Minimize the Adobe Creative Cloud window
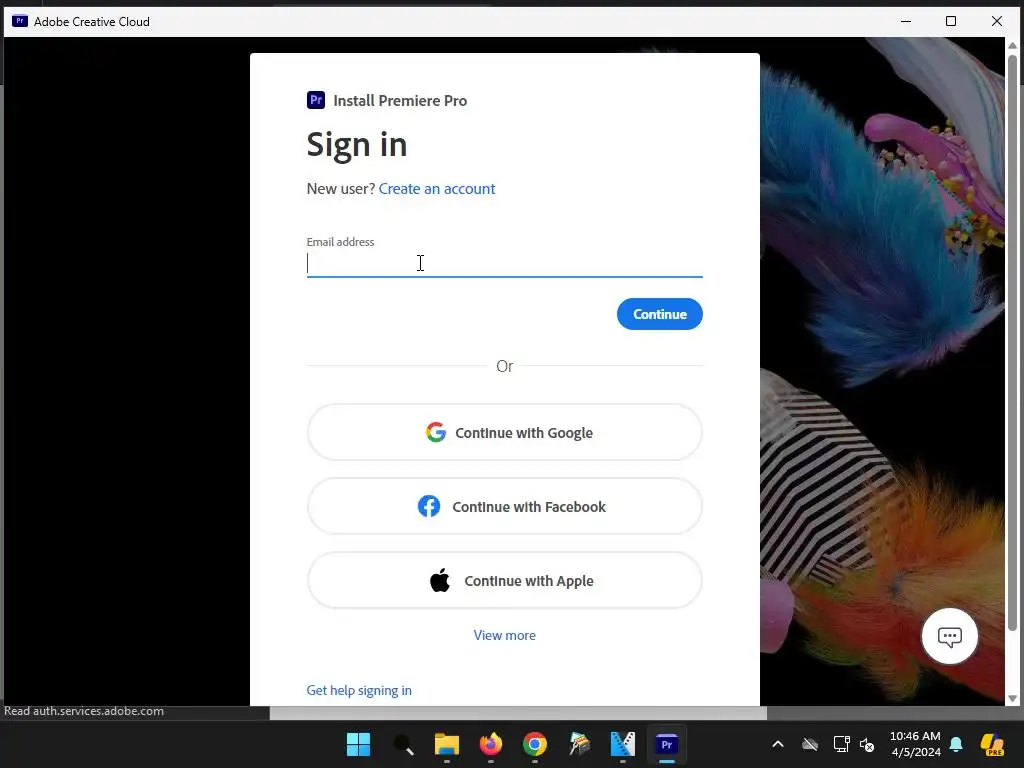The height and width of the screenshot is (768, 1024). 906,22
